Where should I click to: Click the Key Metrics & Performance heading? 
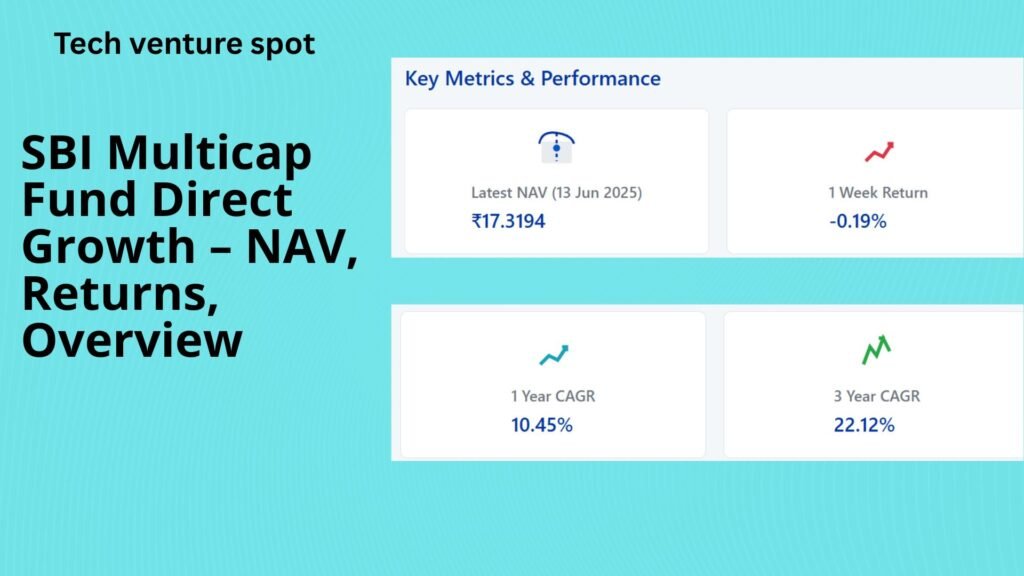pos(533,78)
